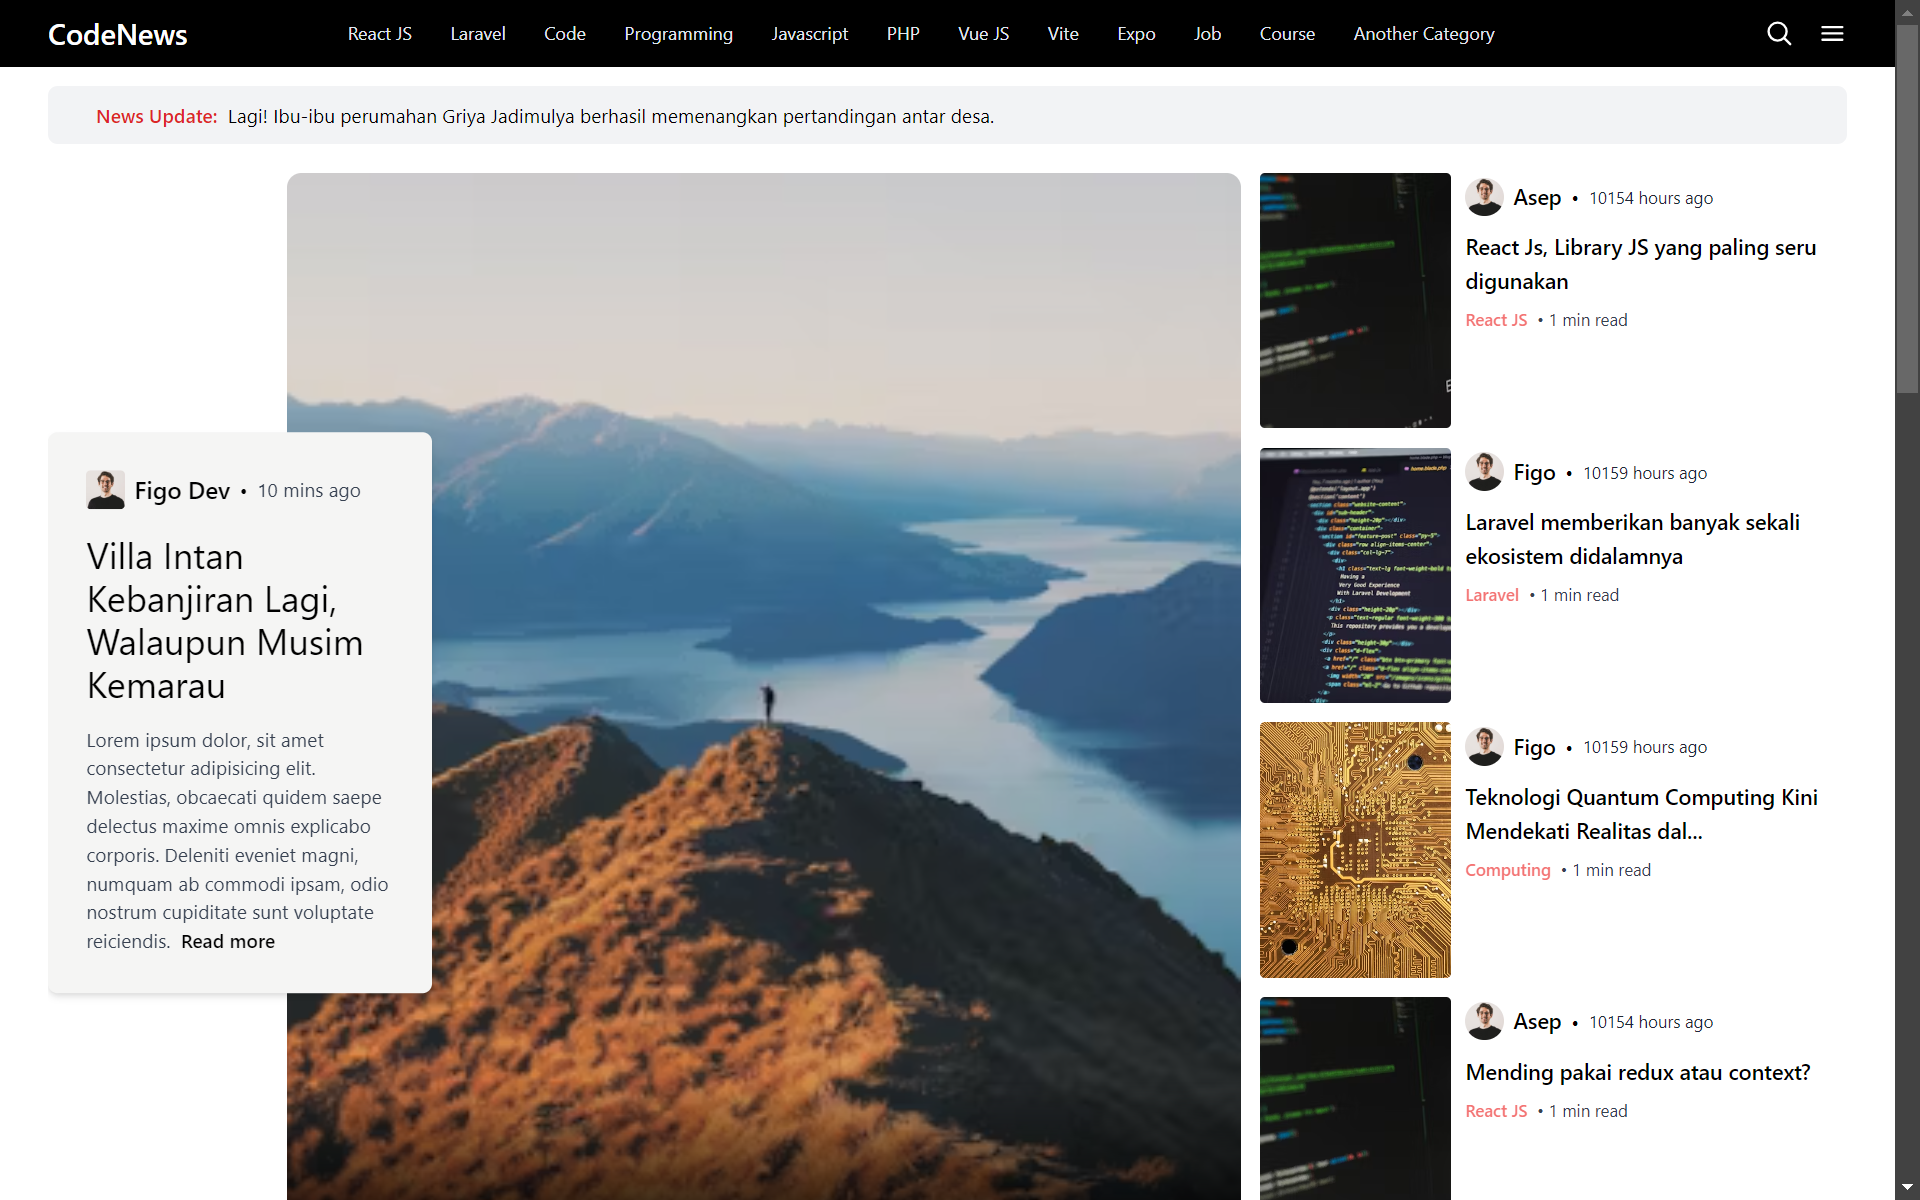
Task: Click Figo's avatar on Laravel article
Action: coord(1484,472)
